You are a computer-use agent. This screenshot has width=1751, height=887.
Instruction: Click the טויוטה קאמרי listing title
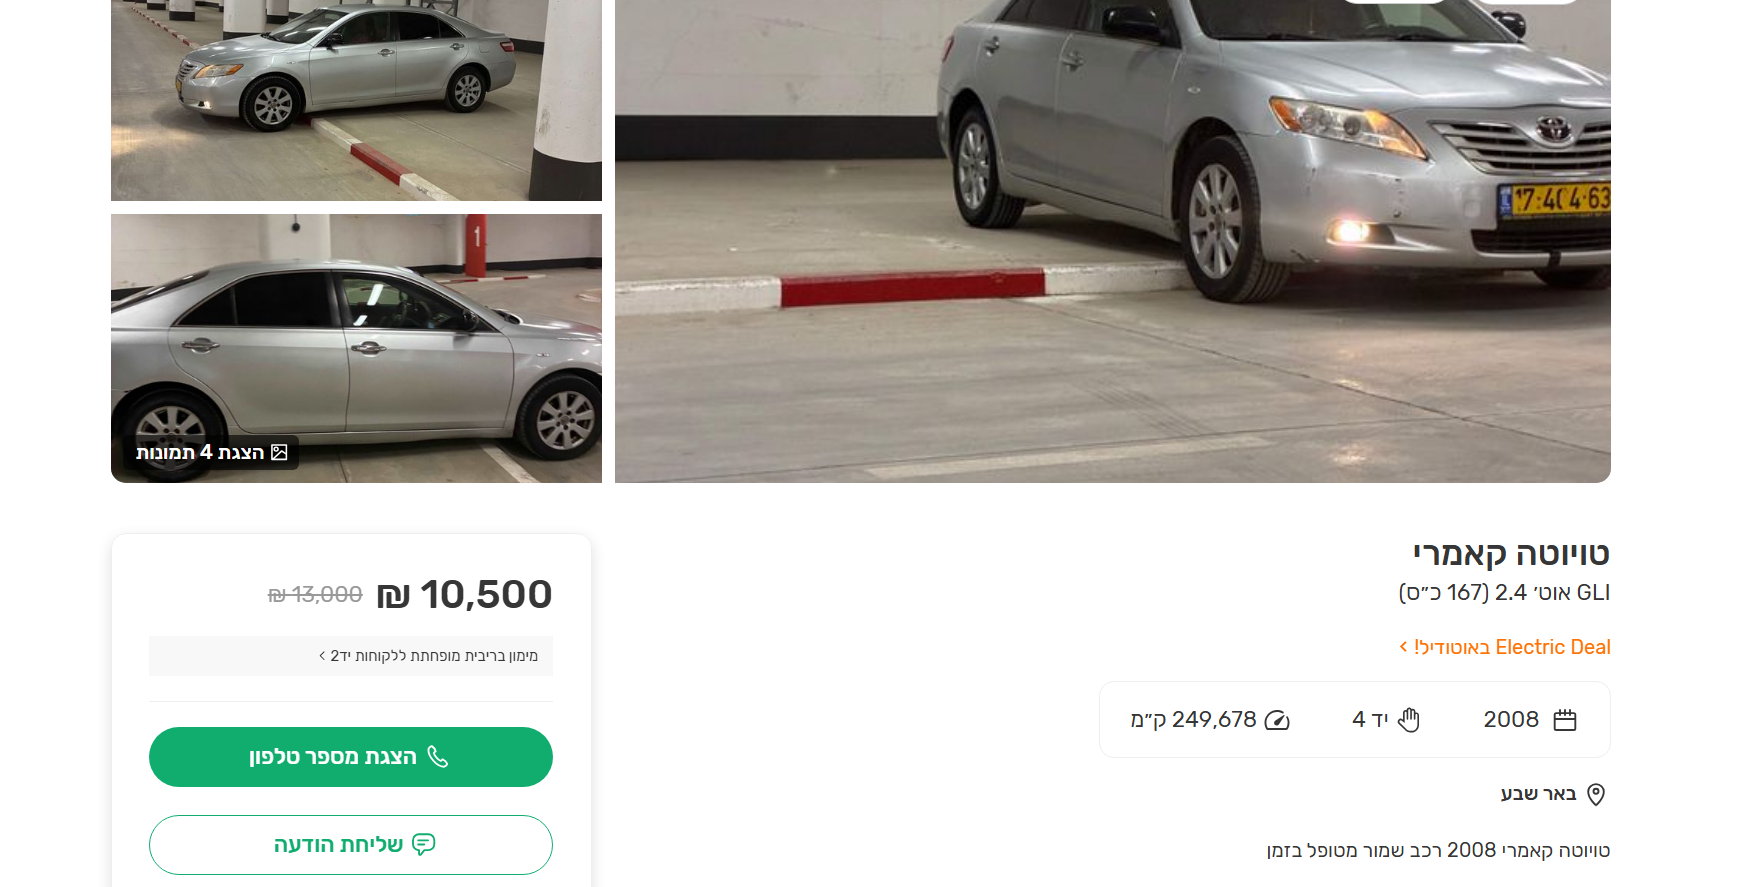[x=1511, y=554]
